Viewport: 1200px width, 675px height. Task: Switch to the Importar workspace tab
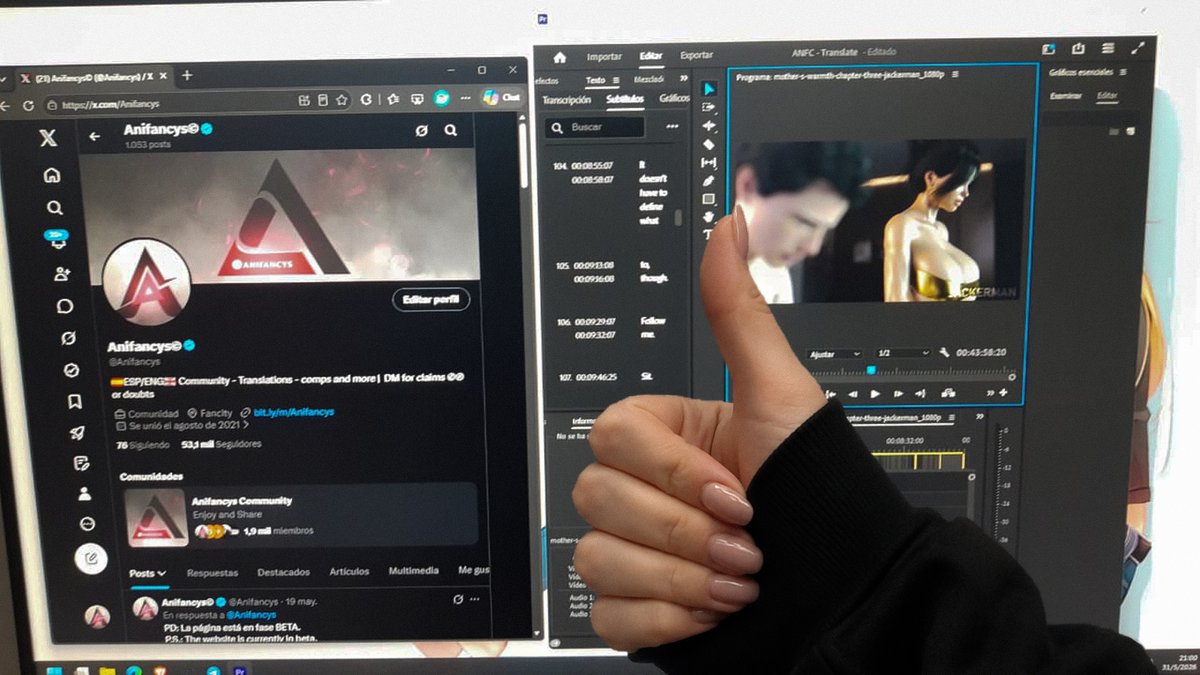[x=604, y=57]
